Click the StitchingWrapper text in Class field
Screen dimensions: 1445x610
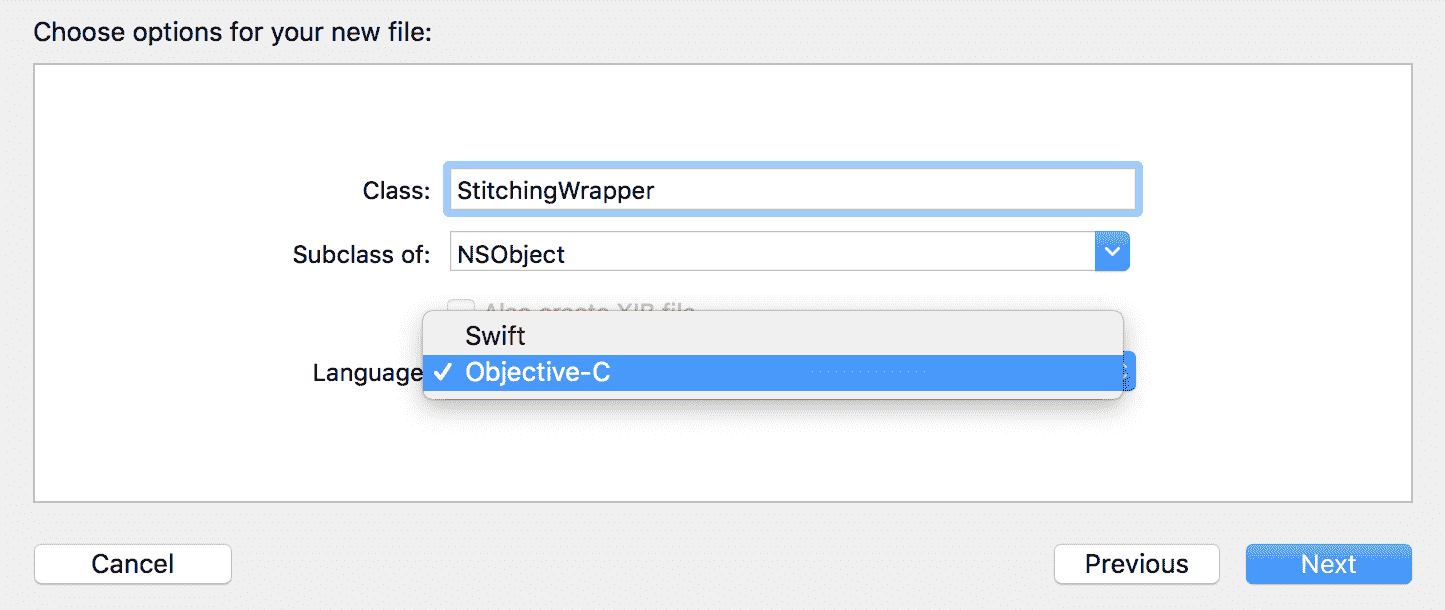pyautogui.click(x=556, y=190)
